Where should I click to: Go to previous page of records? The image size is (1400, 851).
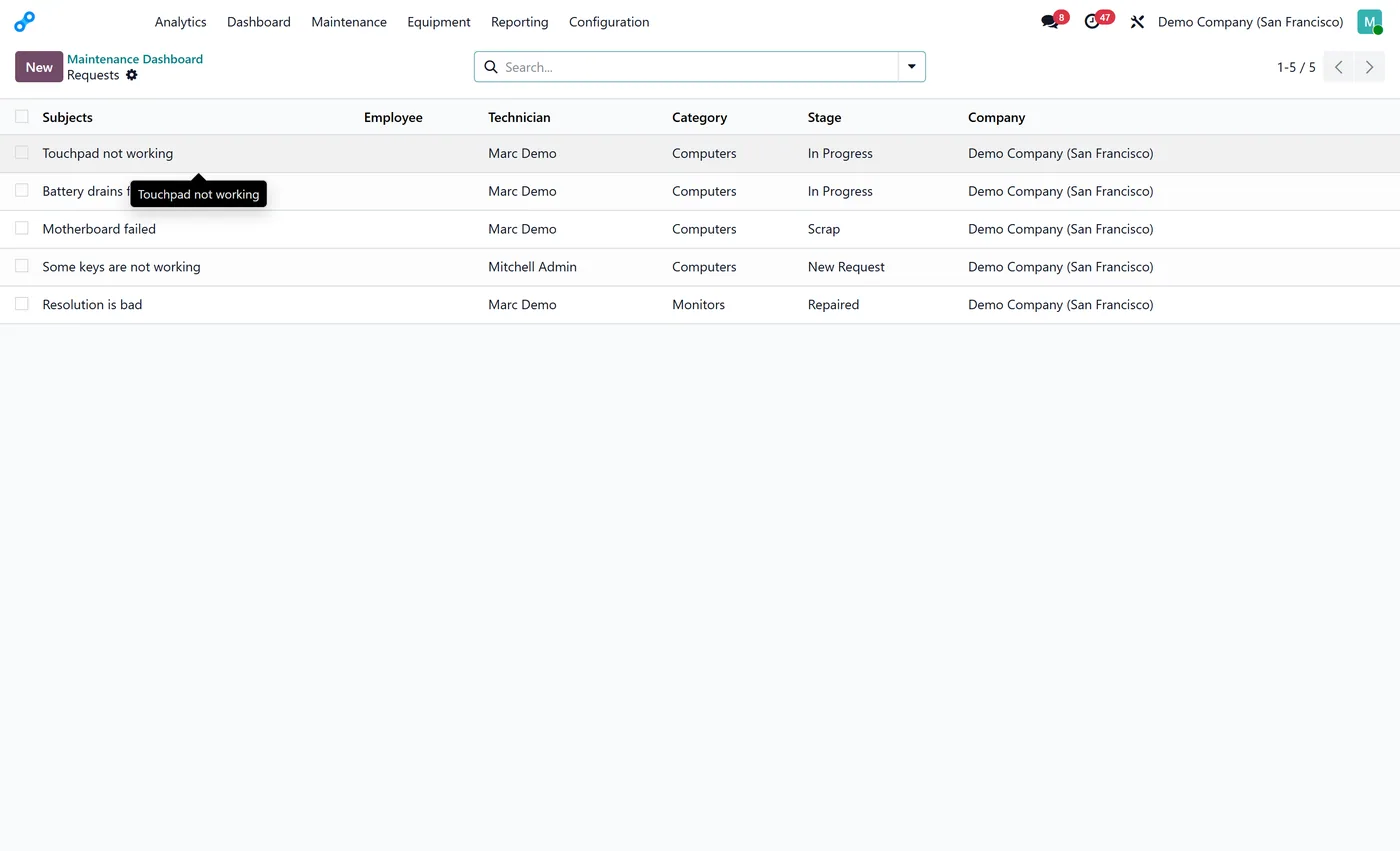1339,67
